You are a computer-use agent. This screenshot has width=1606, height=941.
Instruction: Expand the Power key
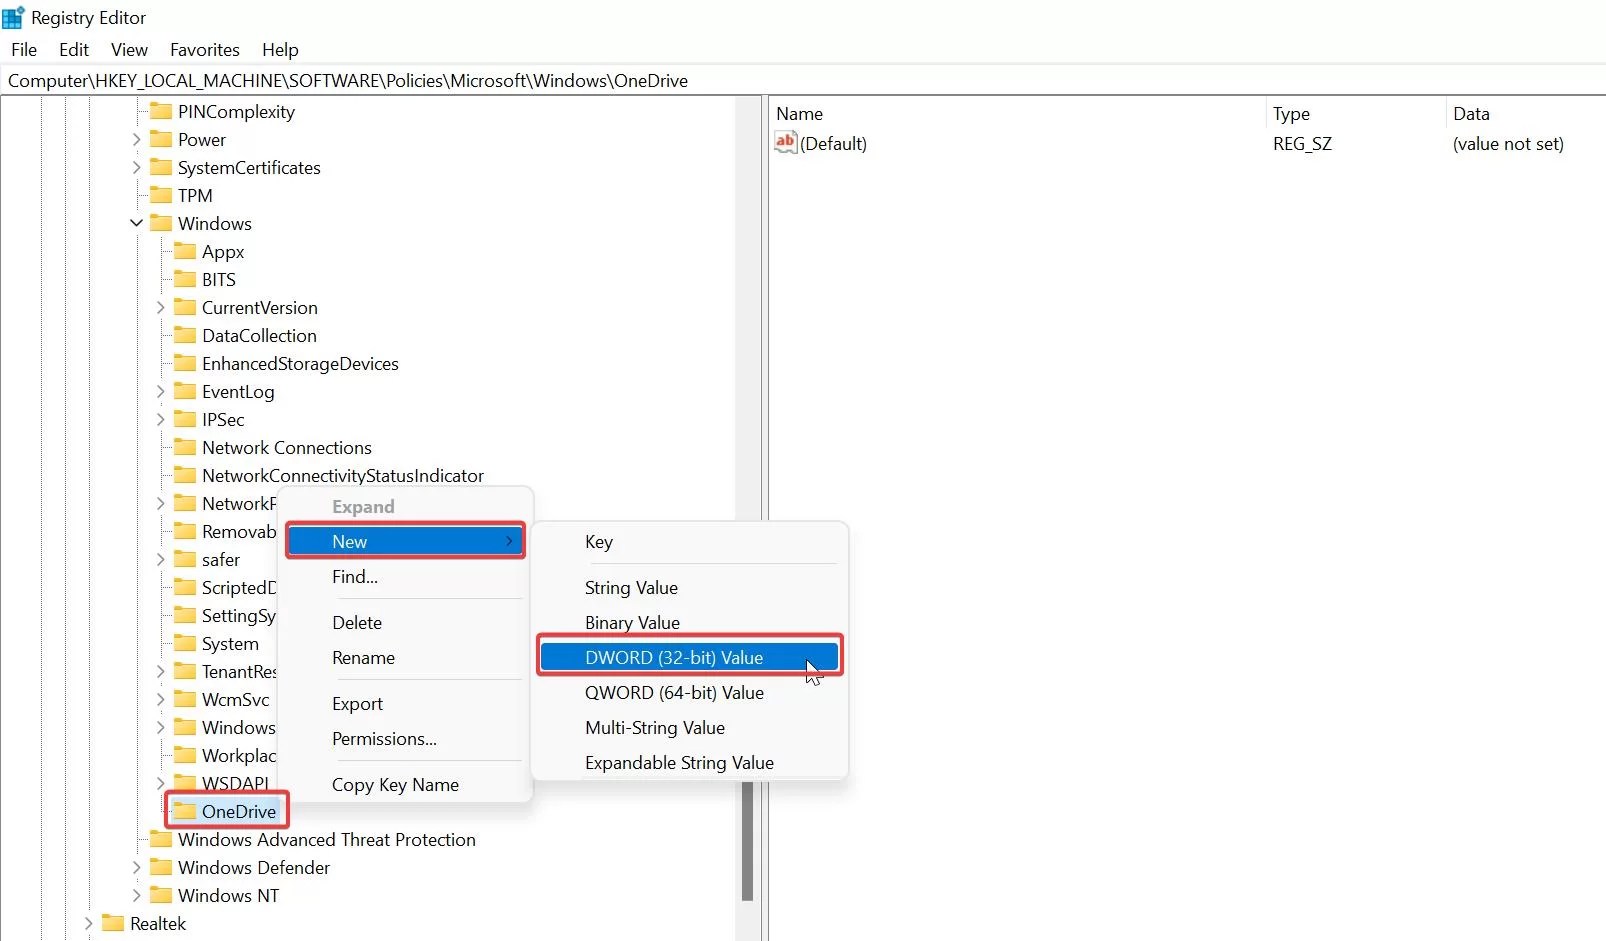coord(136,139)
